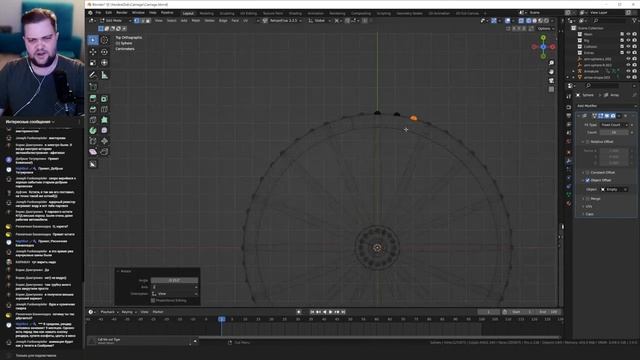640x360 pixels.
Task: Select the Inset Faces tool
Action: (104, 98)
